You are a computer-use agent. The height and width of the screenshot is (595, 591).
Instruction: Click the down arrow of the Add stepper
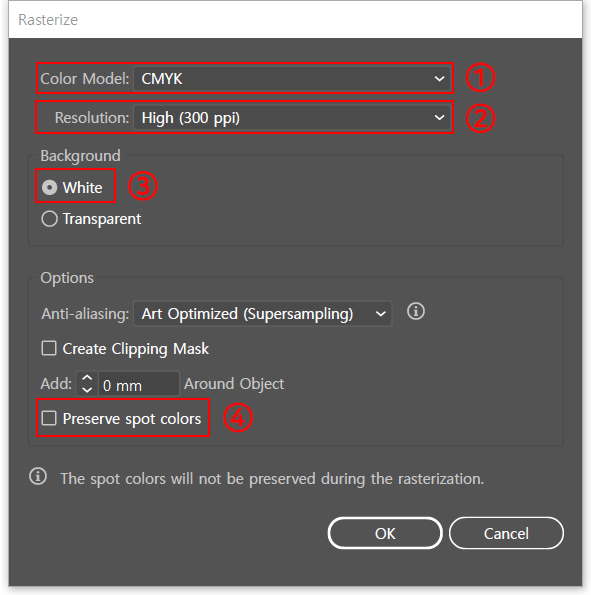click(x=87, y=390)
